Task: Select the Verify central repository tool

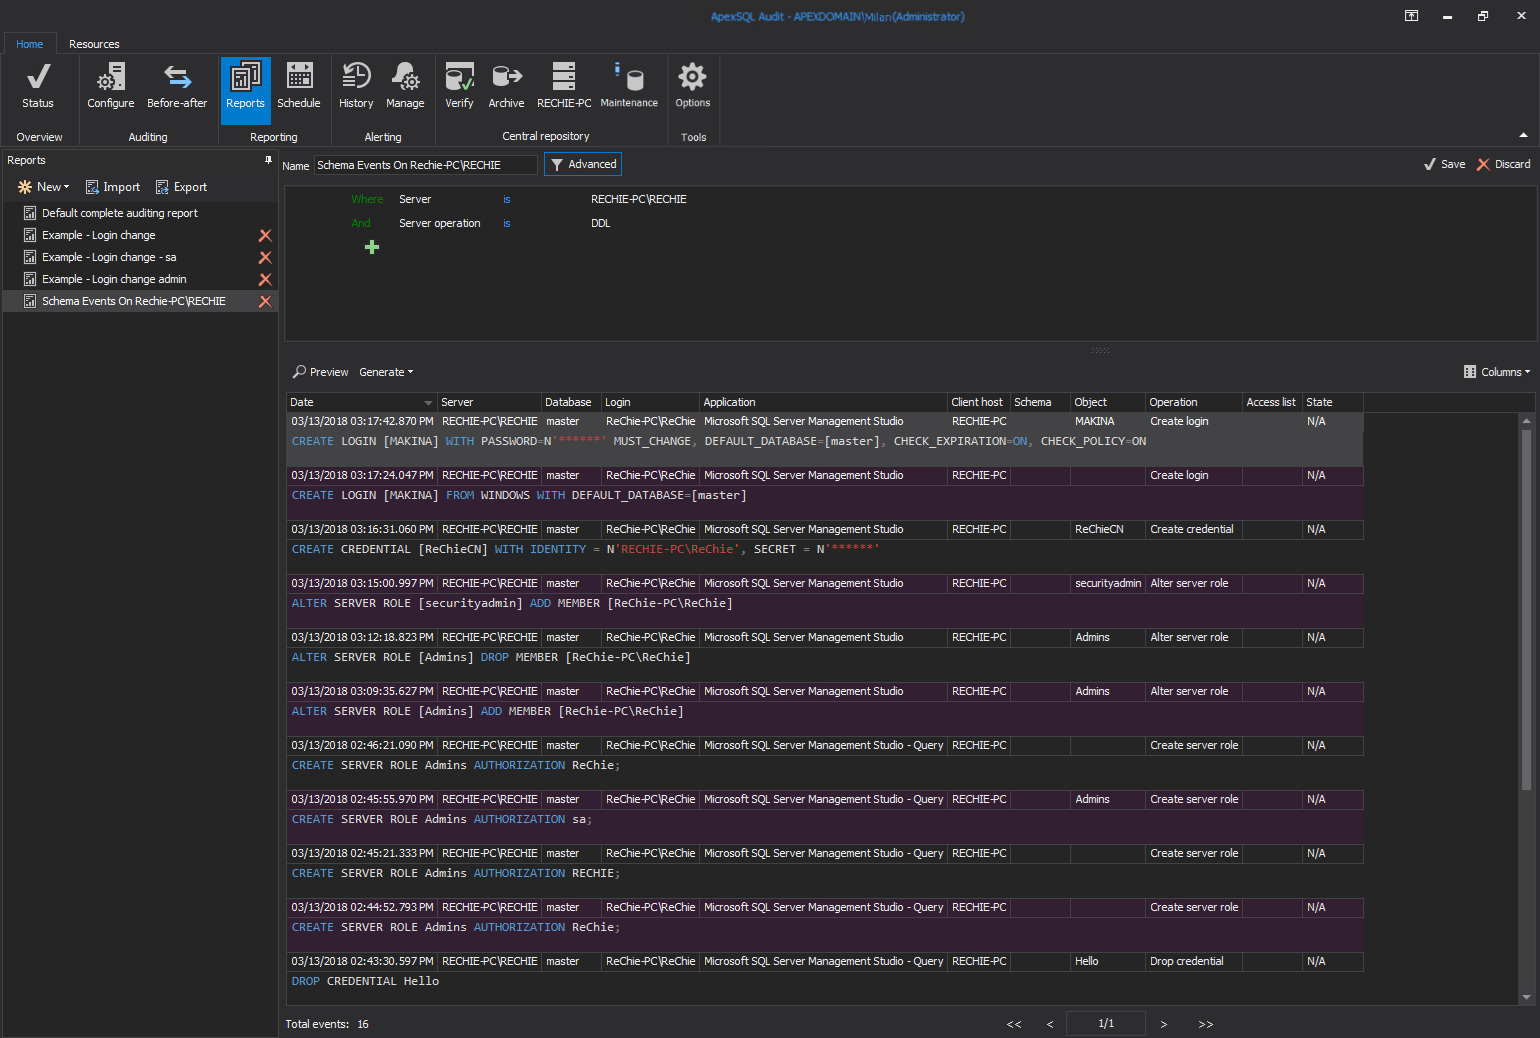Action: pyautogui.click(x=459, y=87)
